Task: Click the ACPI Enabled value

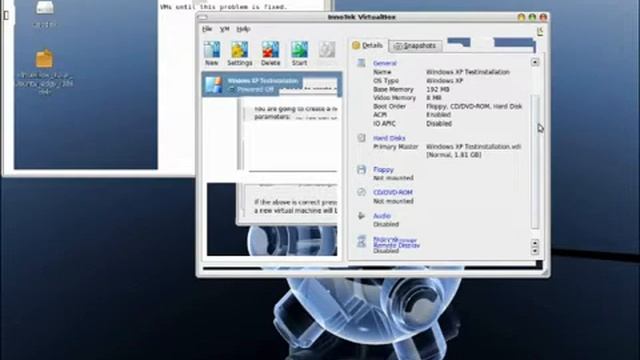Action: tap(438, 115)
